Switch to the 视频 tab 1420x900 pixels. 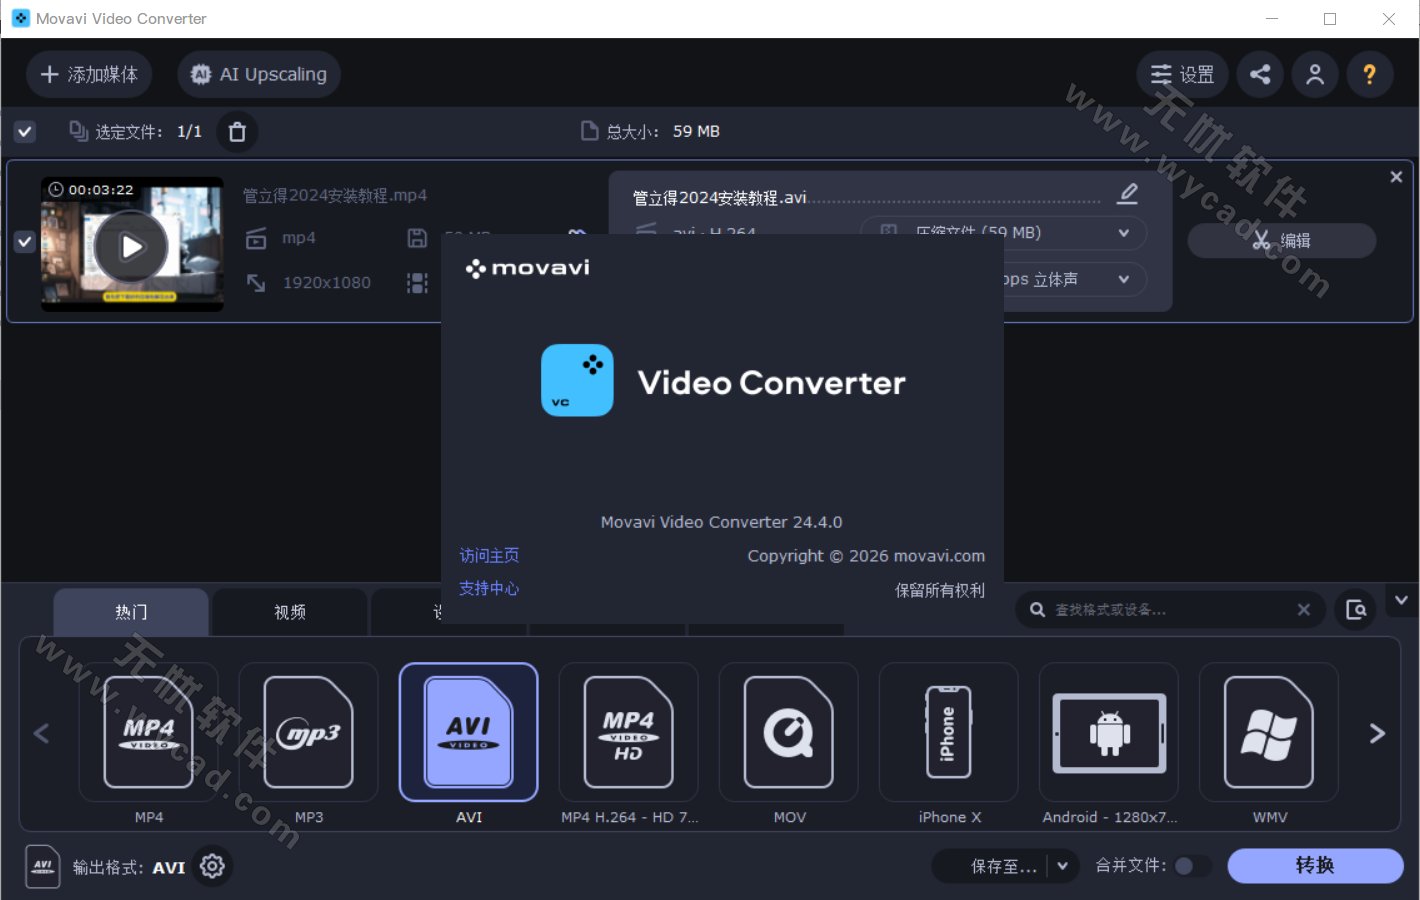click(x=290, y=612)
